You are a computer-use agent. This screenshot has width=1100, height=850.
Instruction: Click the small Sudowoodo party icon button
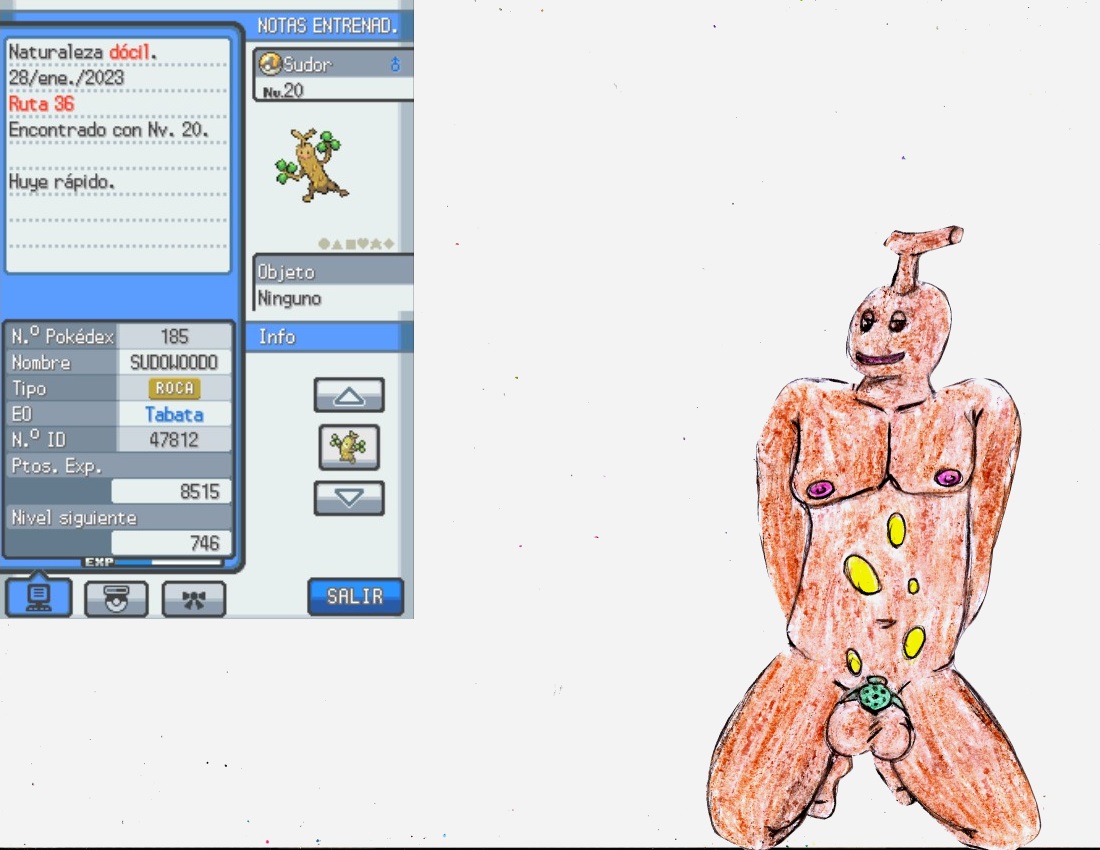click(x=349, y=447)
